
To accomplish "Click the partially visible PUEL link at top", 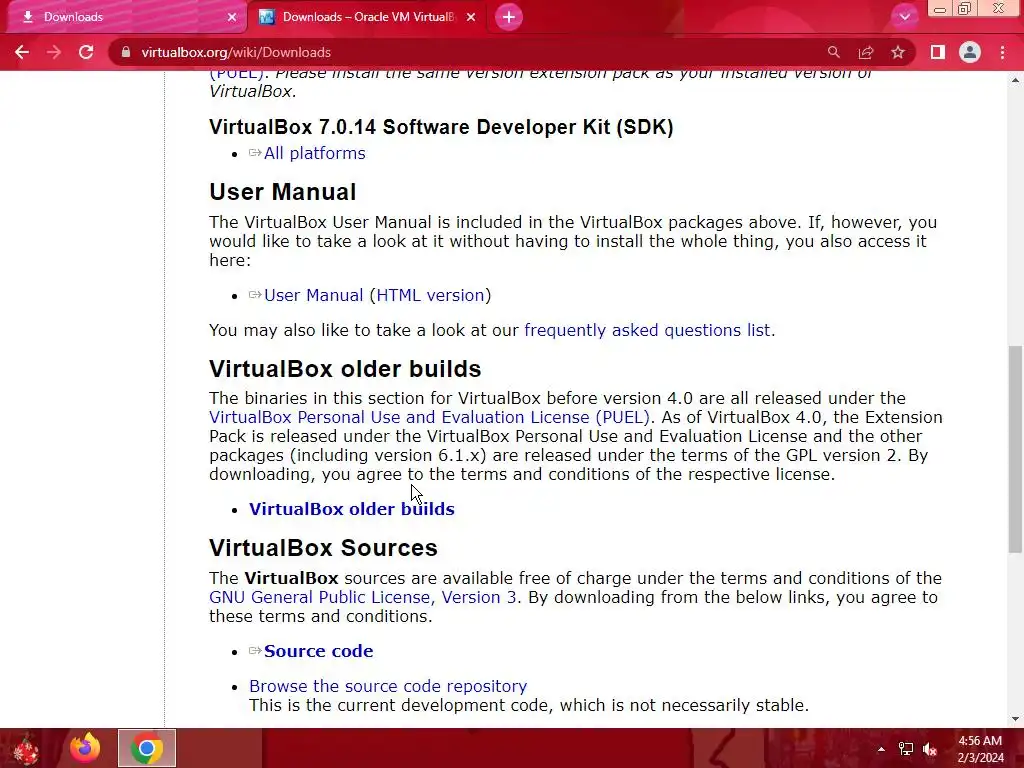I will pyautogui.click(x=236, y=75).
